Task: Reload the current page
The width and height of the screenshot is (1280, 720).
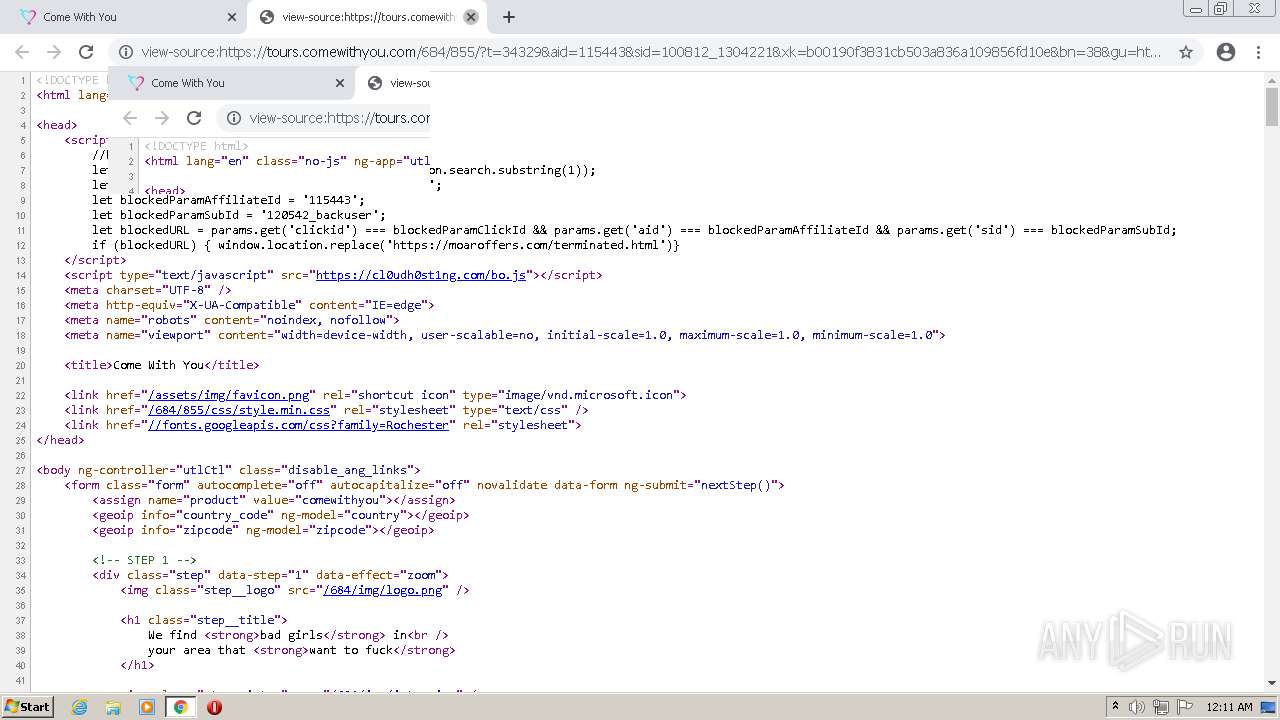Action: 86,52
